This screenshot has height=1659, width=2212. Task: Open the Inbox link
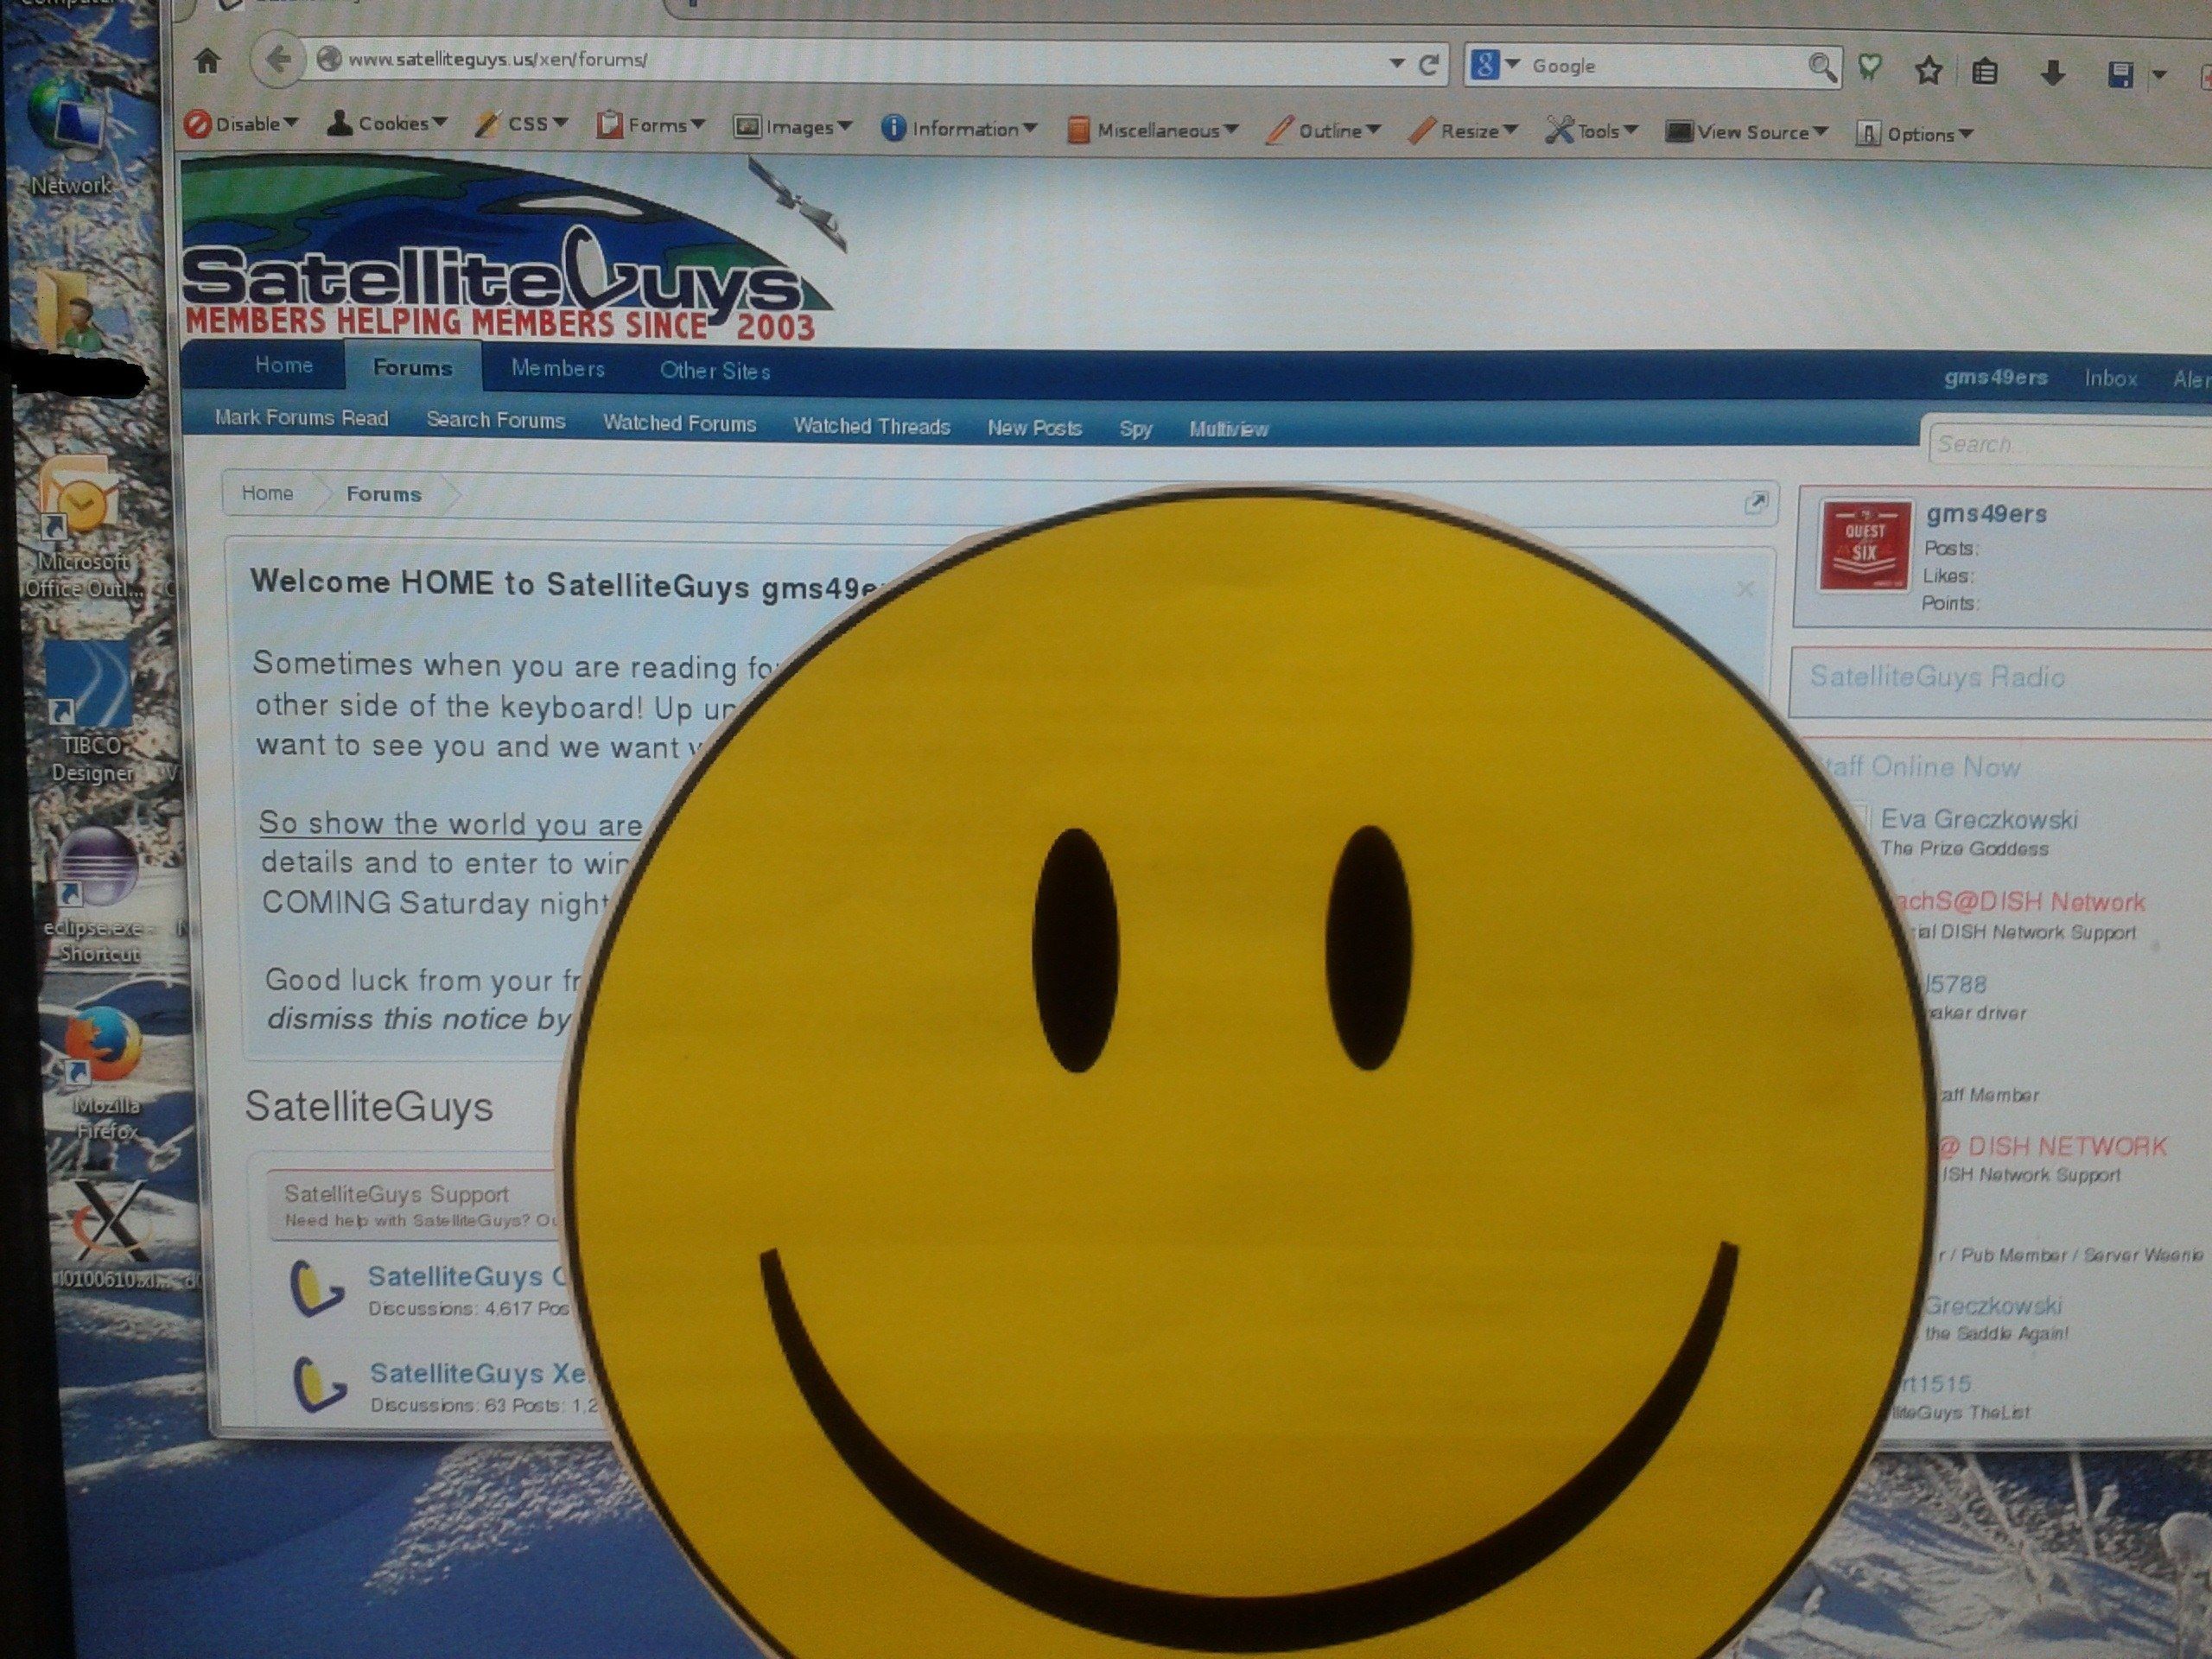pyautogui.click(x=2111, y=378)
